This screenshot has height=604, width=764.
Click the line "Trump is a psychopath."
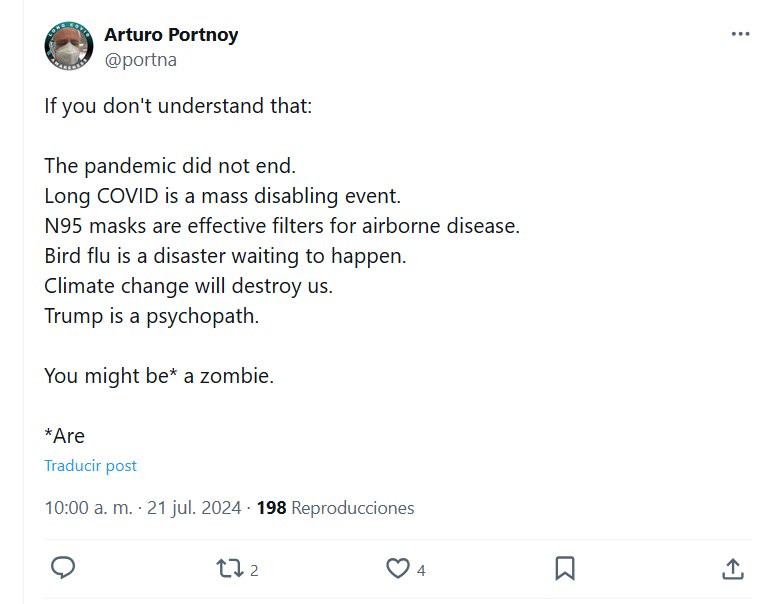(x=151, y=316)
